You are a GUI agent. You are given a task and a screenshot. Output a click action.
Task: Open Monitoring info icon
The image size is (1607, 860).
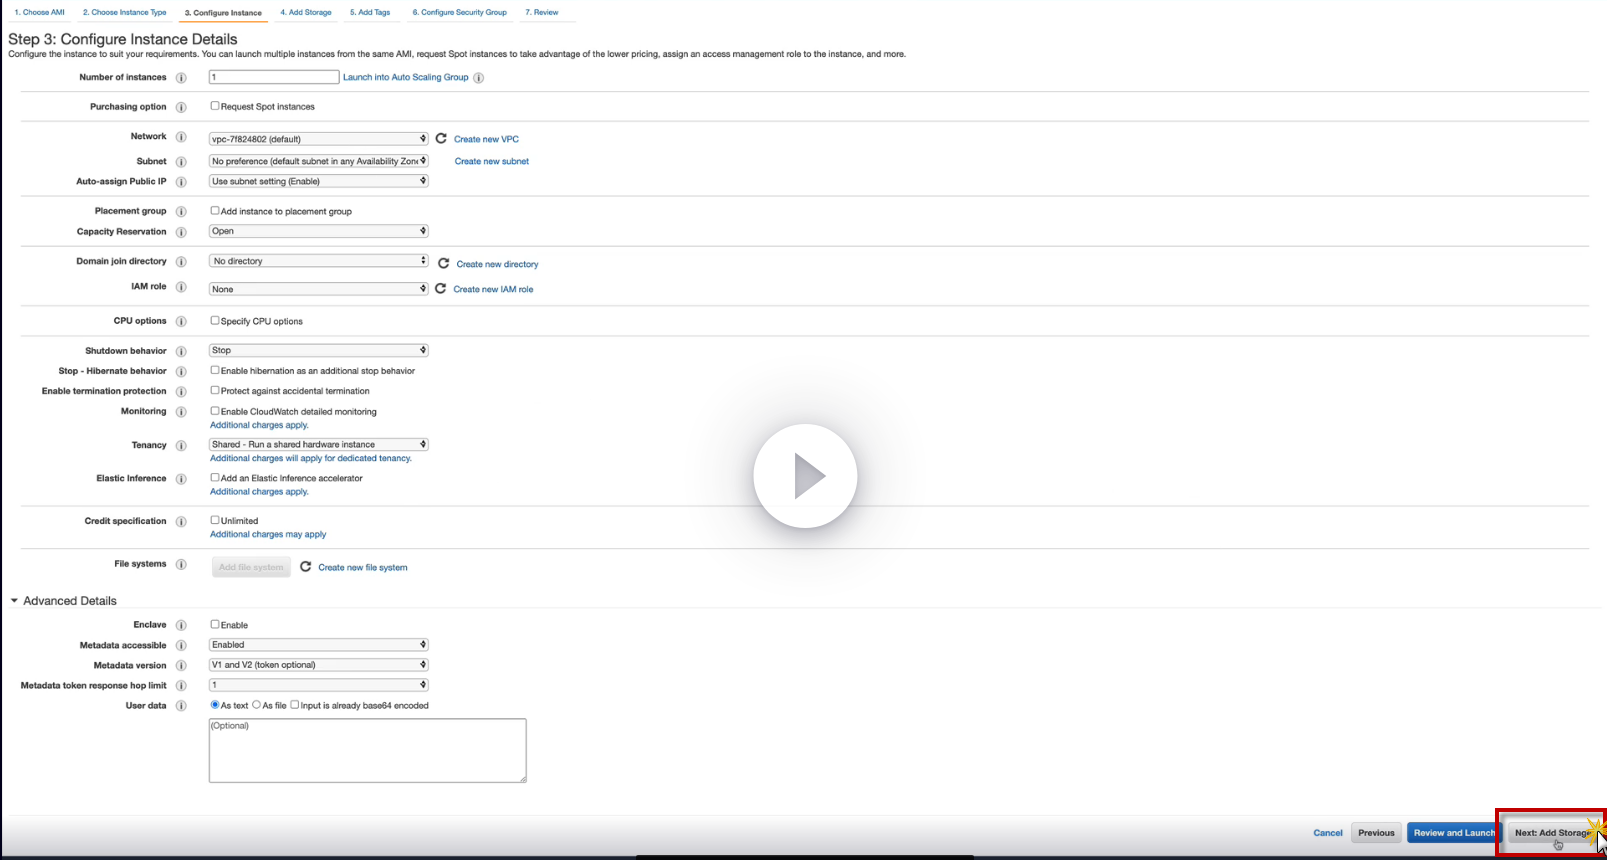click(181, 412)
